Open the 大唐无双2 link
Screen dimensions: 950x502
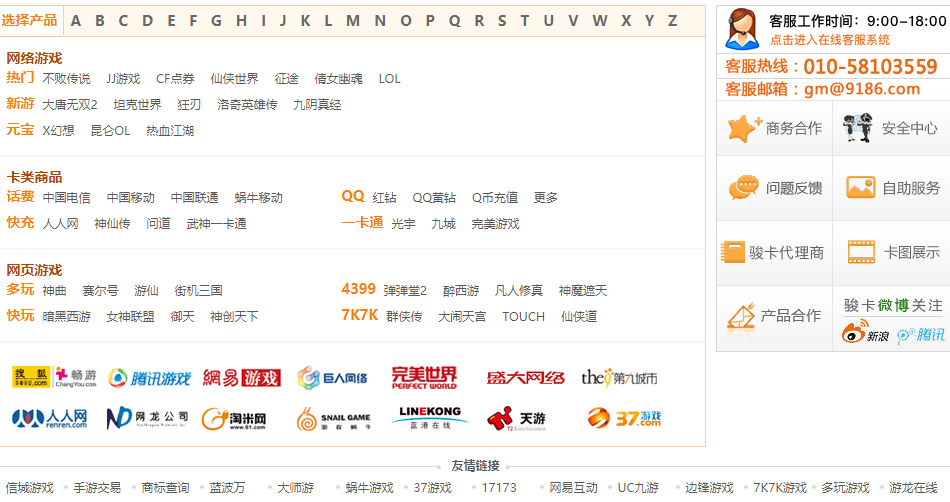[x=70, y=105]
